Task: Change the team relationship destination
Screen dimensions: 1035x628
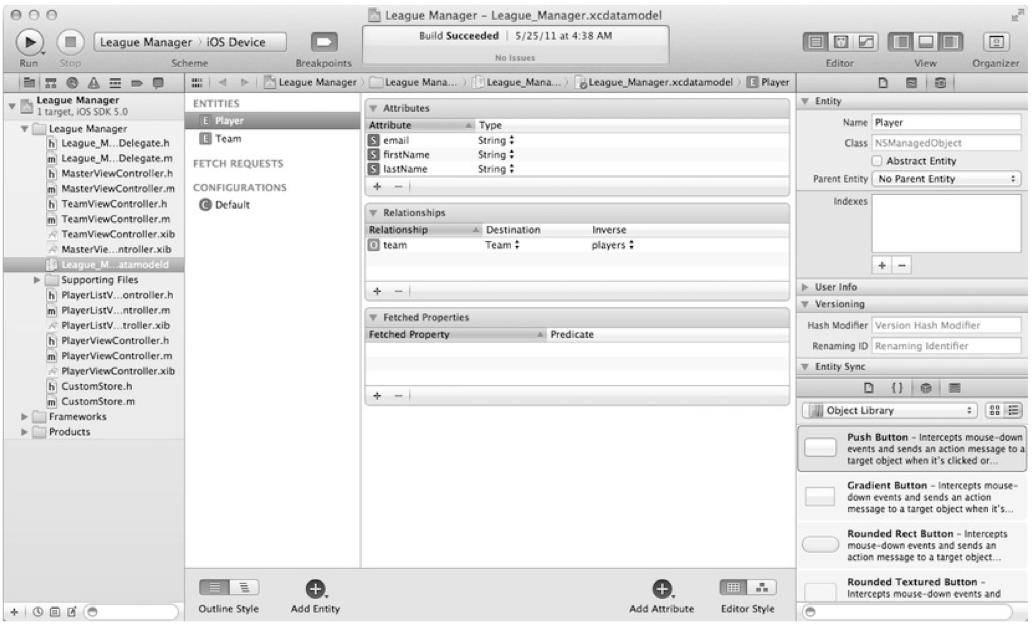Action: point(502,245)
